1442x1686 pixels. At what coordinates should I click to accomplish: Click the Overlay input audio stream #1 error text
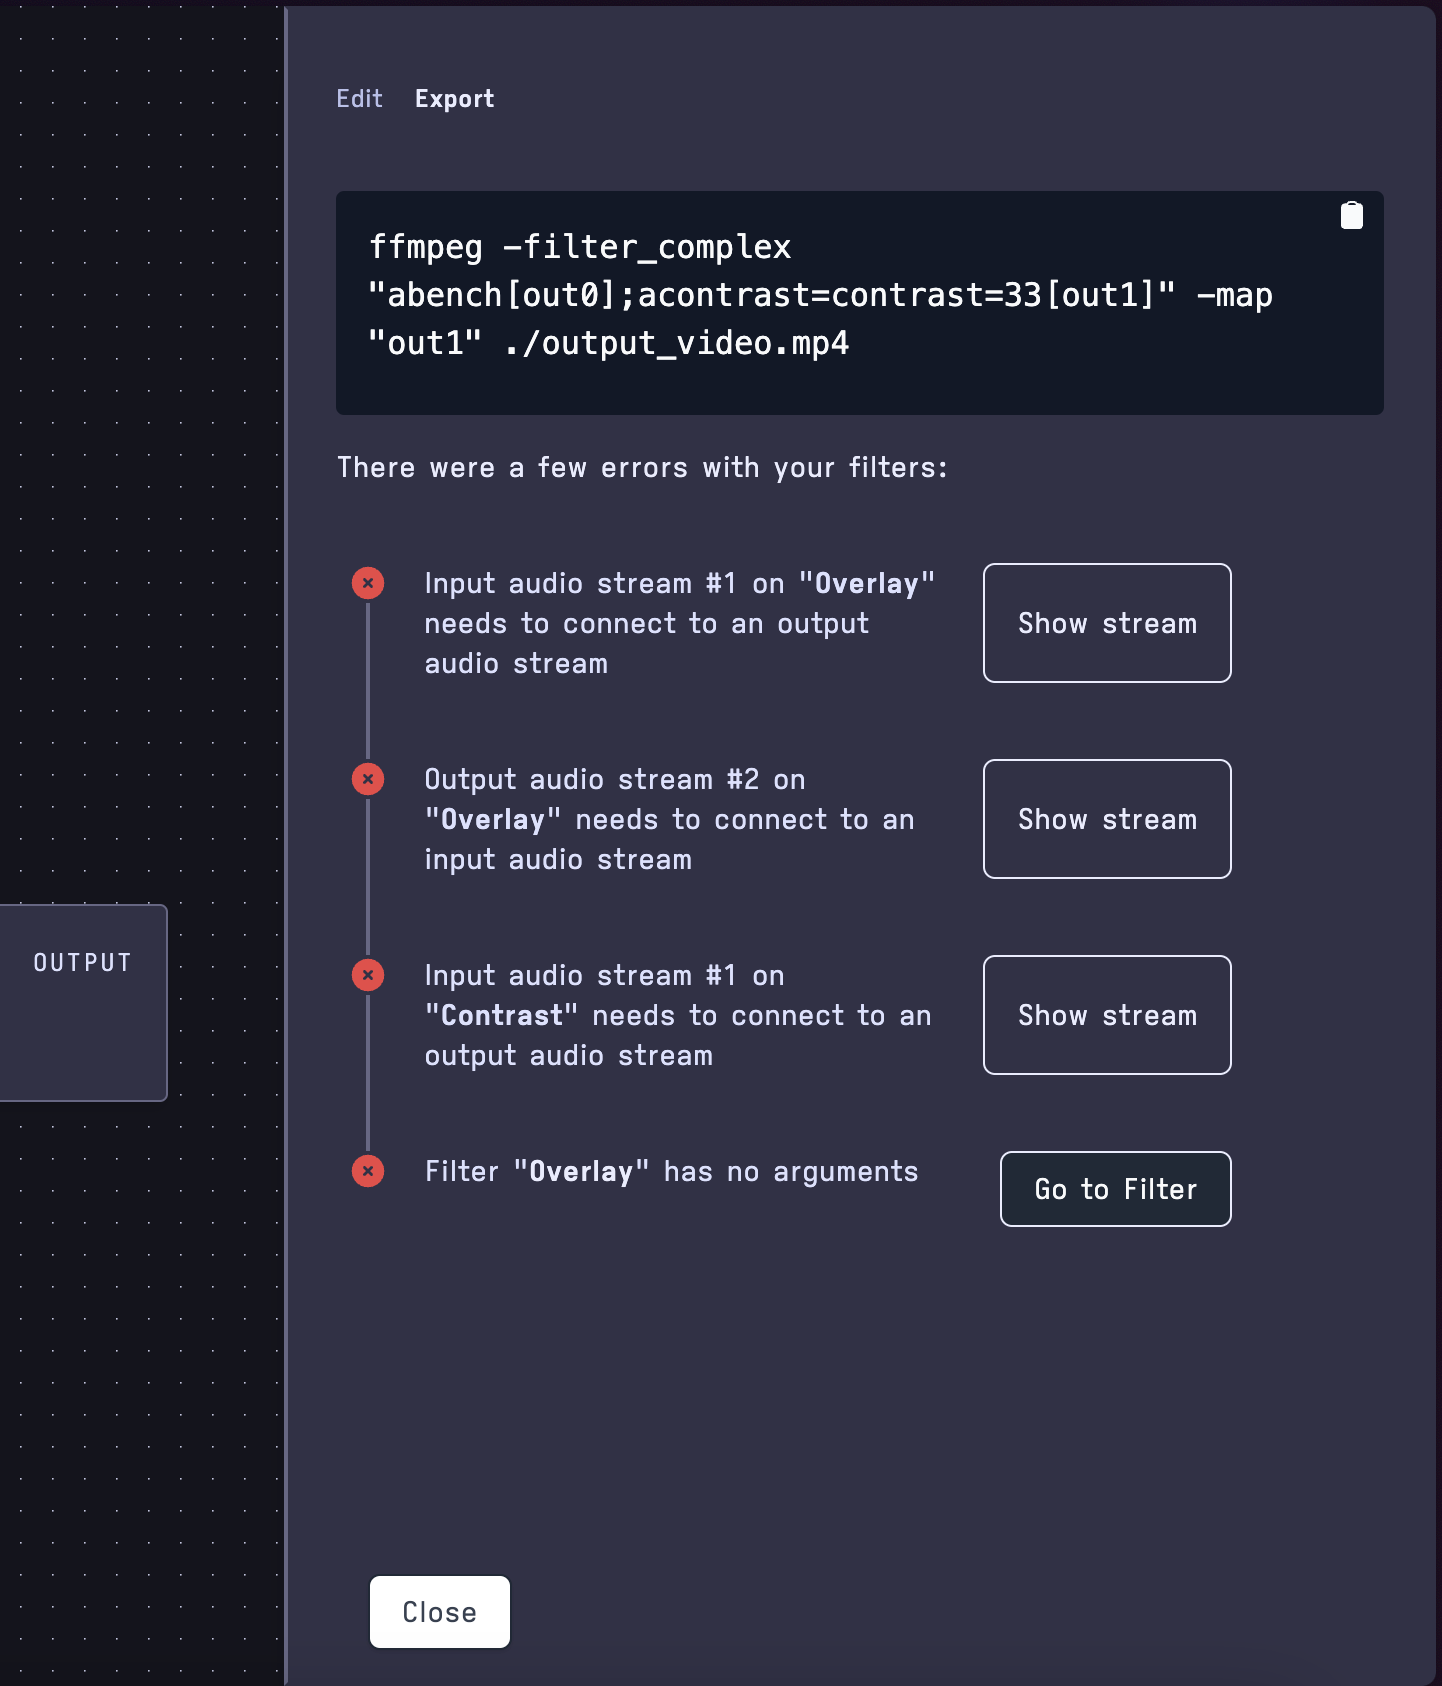coord(678,623)
